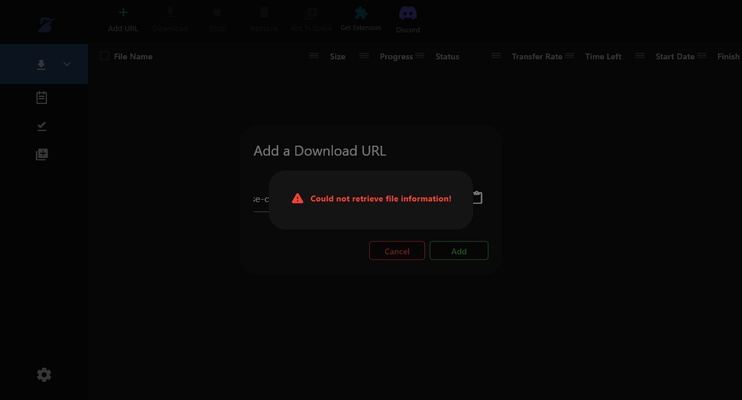
Task: Sort by the Time Left column header
Action: click(603, 57)
